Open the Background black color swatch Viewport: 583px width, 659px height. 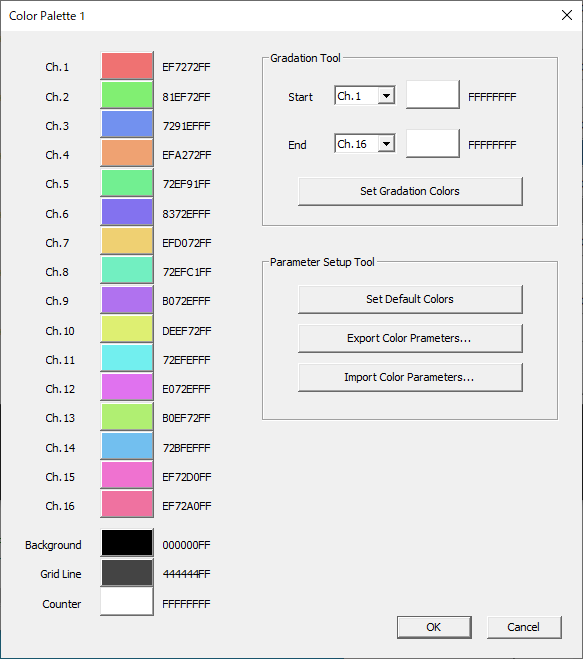tap(127, 543)
